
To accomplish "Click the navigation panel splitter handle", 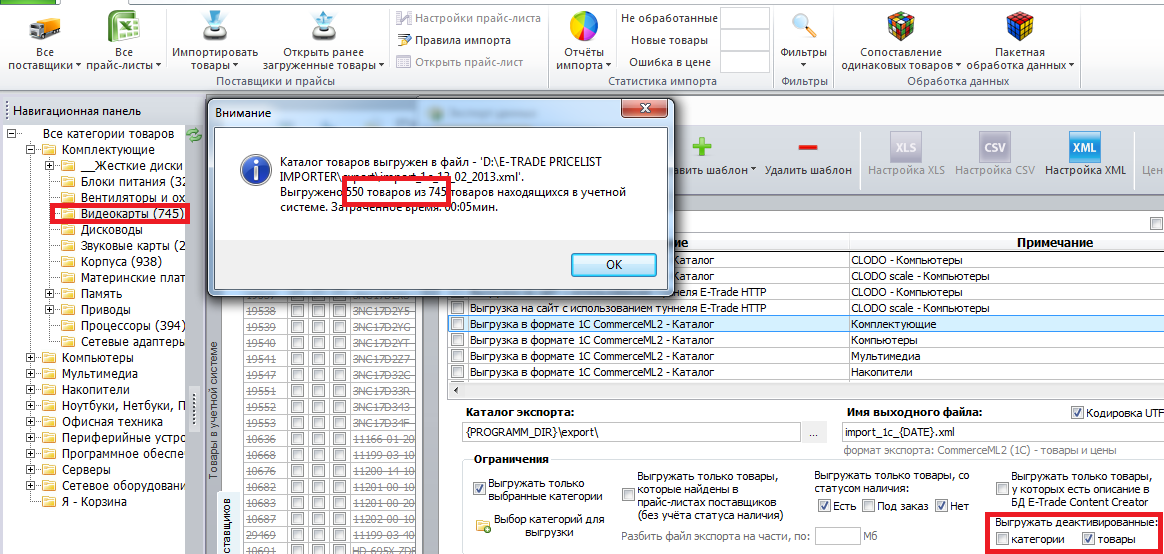I will pos(195,407).
